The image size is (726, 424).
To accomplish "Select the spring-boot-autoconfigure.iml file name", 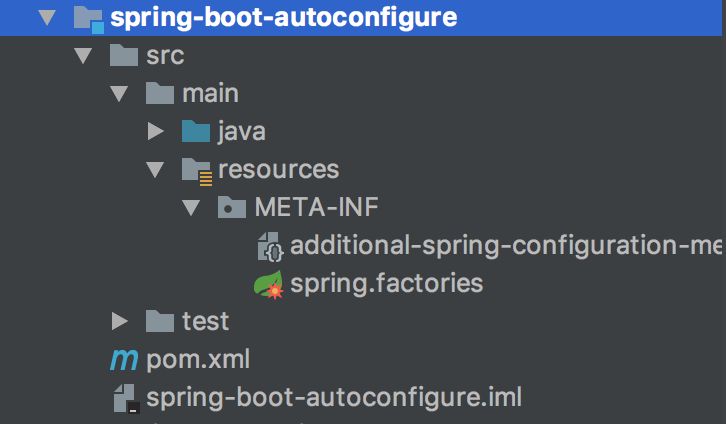I will [x=334, y=398].
